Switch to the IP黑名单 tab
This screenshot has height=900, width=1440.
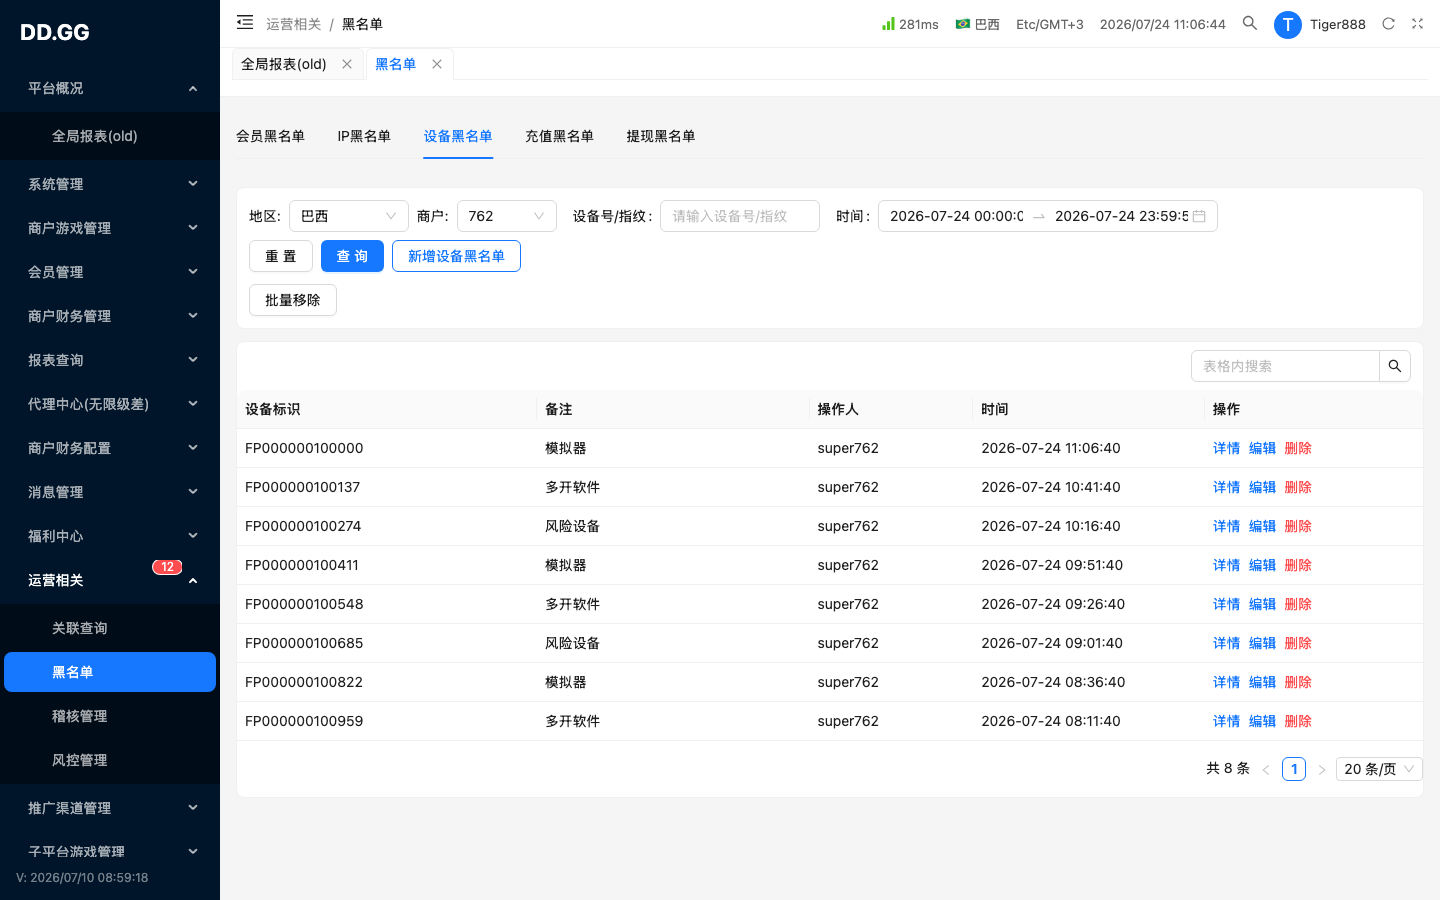[x=364, y=136]
